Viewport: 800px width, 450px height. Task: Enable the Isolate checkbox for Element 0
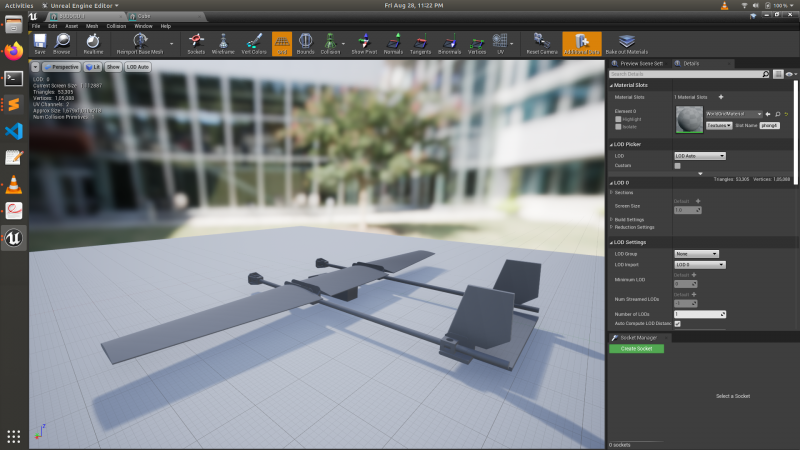click(x=618, y=127)
